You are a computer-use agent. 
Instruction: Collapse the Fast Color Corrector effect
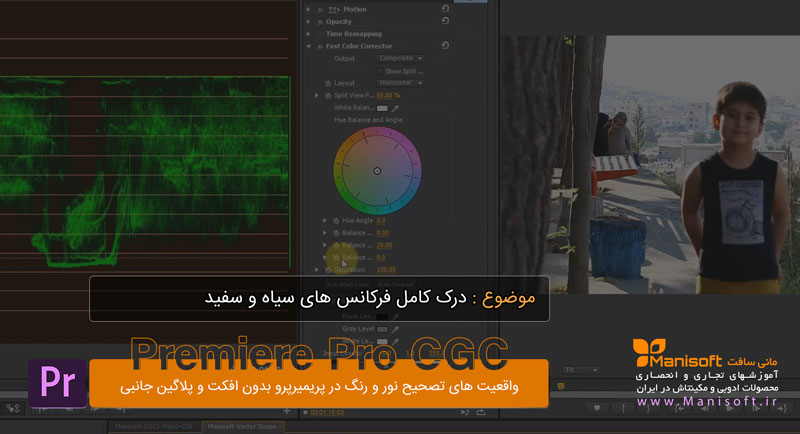pyautogui.click(x=308, y=46)
